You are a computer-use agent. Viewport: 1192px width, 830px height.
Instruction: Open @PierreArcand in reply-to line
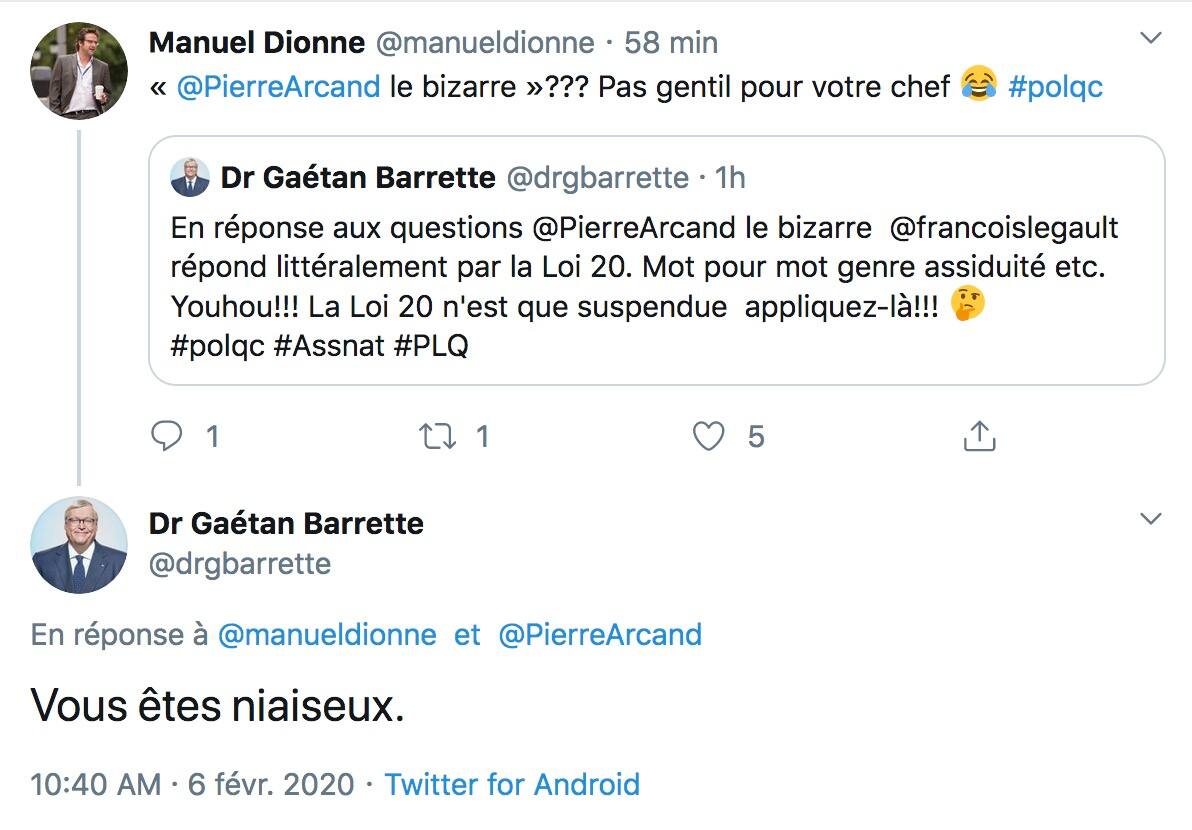(599, 635)
